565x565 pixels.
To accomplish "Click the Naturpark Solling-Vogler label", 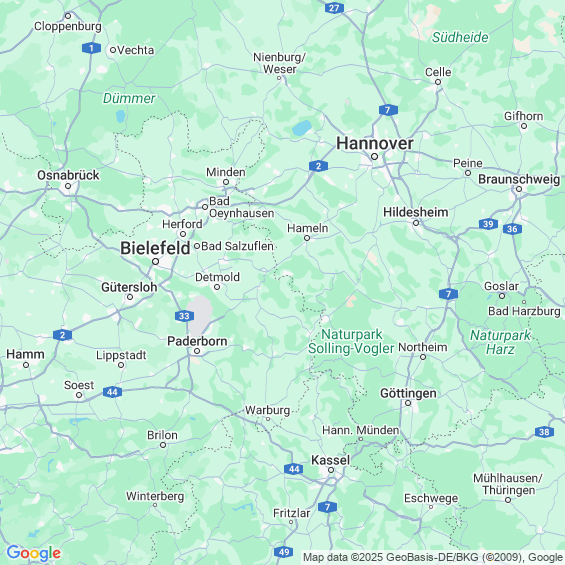I will click(x=351, y=342).
